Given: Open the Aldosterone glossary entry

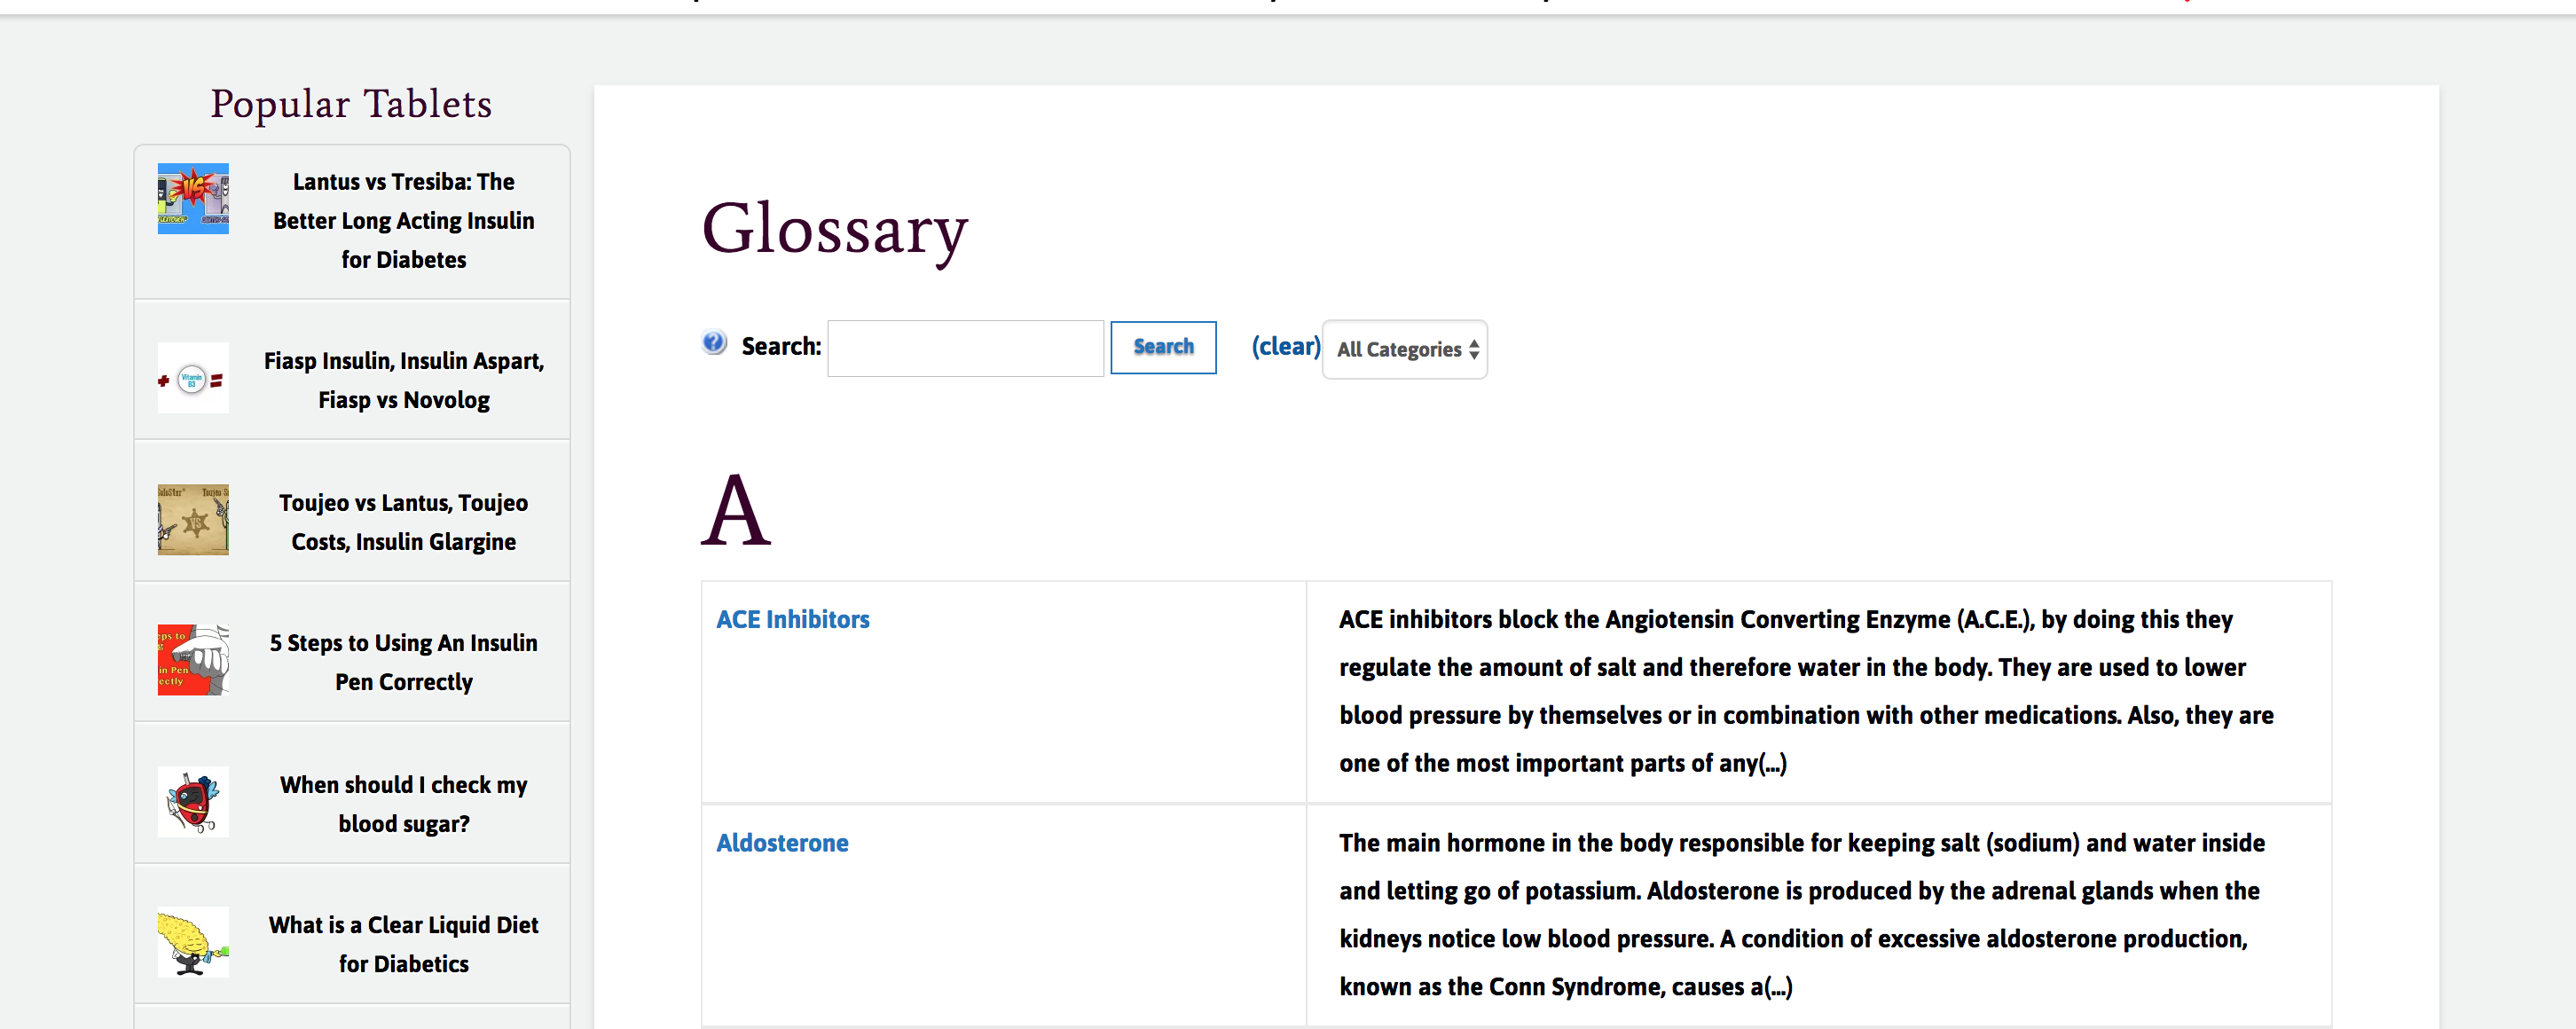Looking at the screenshot, I should click(782, 843).
